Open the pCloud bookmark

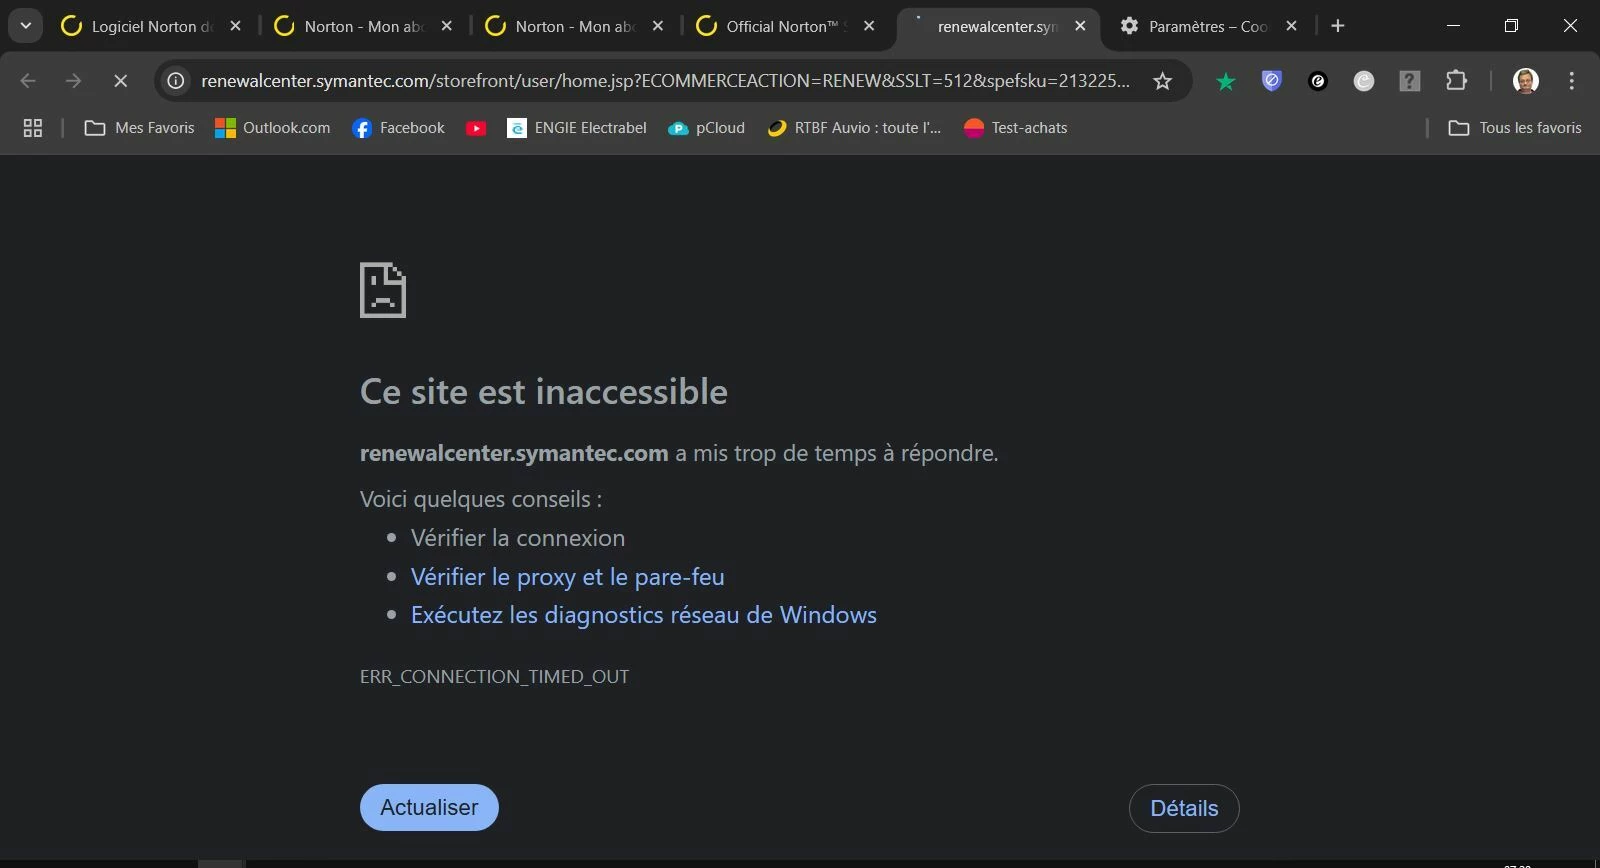(x=707, y=128)
